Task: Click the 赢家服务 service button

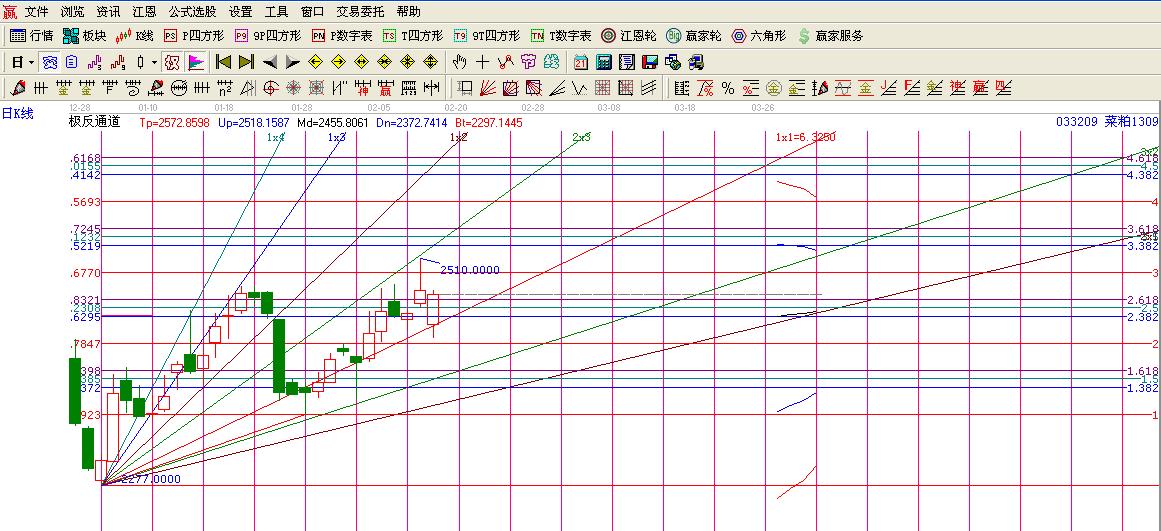Action: (830, 36)
